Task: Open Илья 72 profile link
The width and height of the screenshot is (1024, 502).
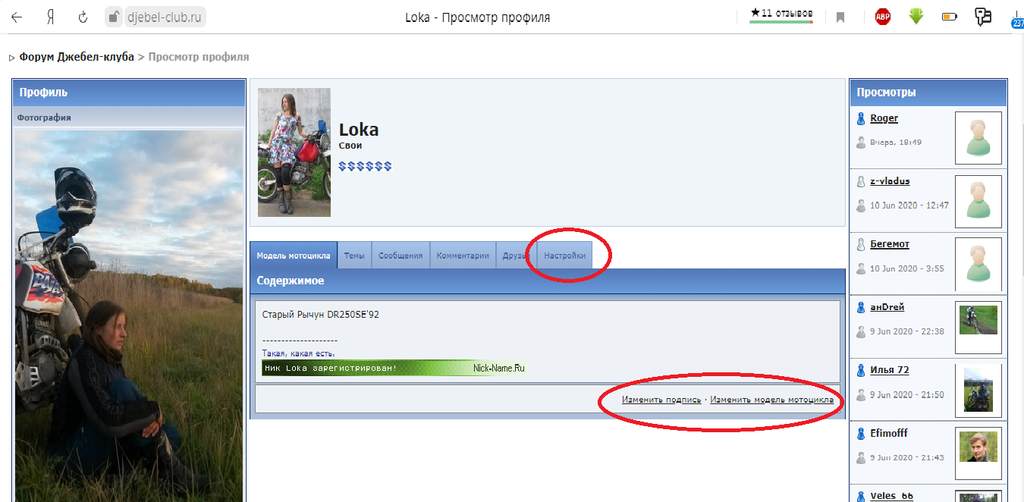Action: (x=889, y=369)
